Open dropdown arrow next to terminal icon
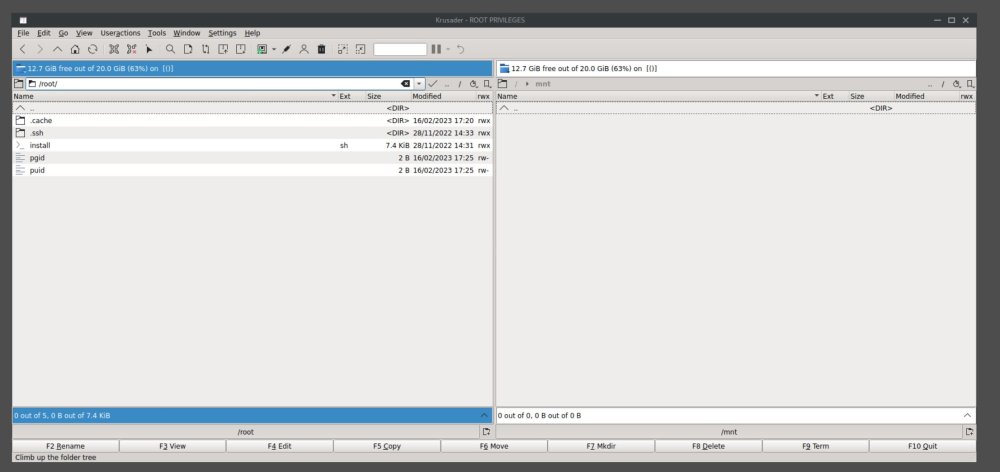This screenshot has width=1000, height=472. pyautogui.click(x=274, y=49)
